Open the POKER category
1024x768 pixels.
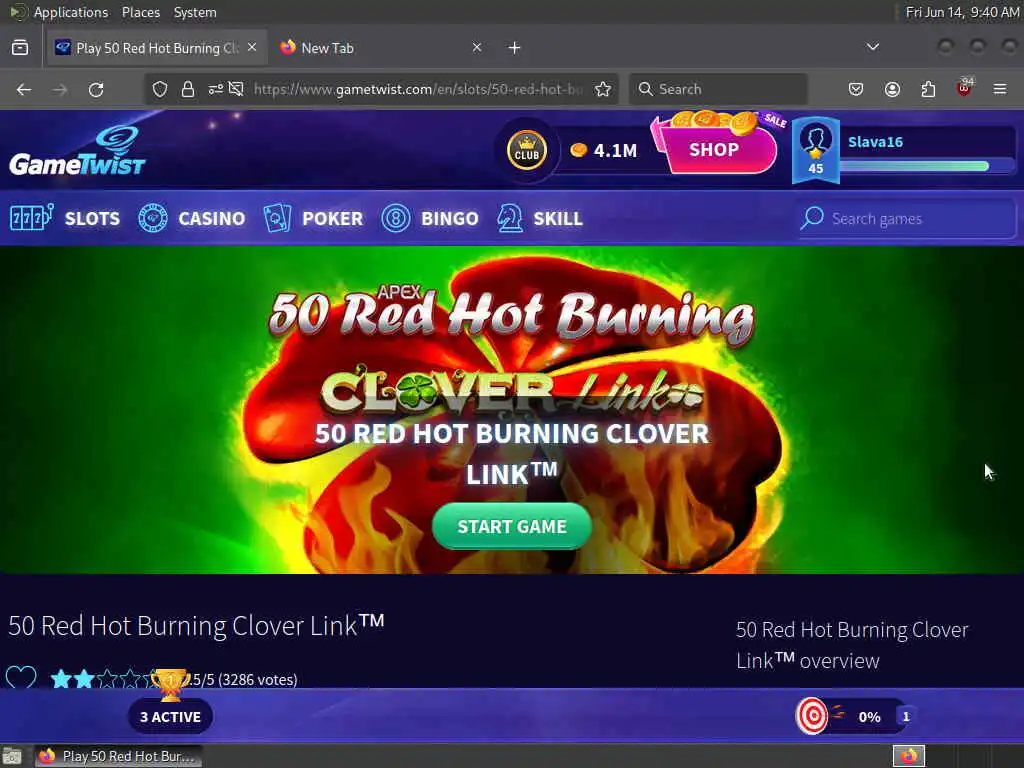(x=313, y=218)
